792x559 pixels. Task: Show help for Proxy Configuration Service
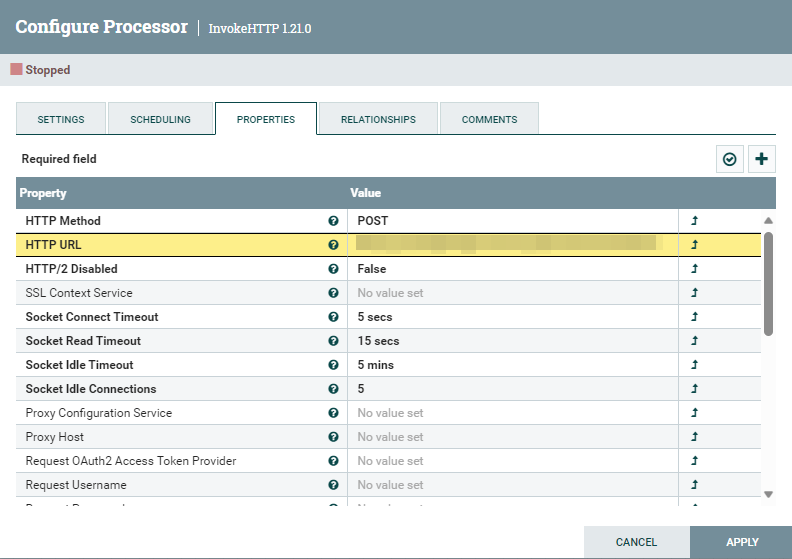(333, 413)
